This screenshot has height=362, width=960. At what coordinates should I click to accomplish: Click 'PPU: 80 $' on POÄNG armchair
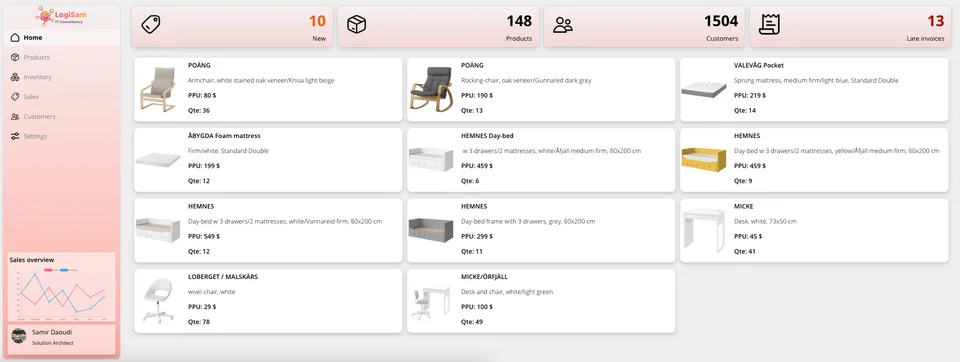[x=202, y=96]
